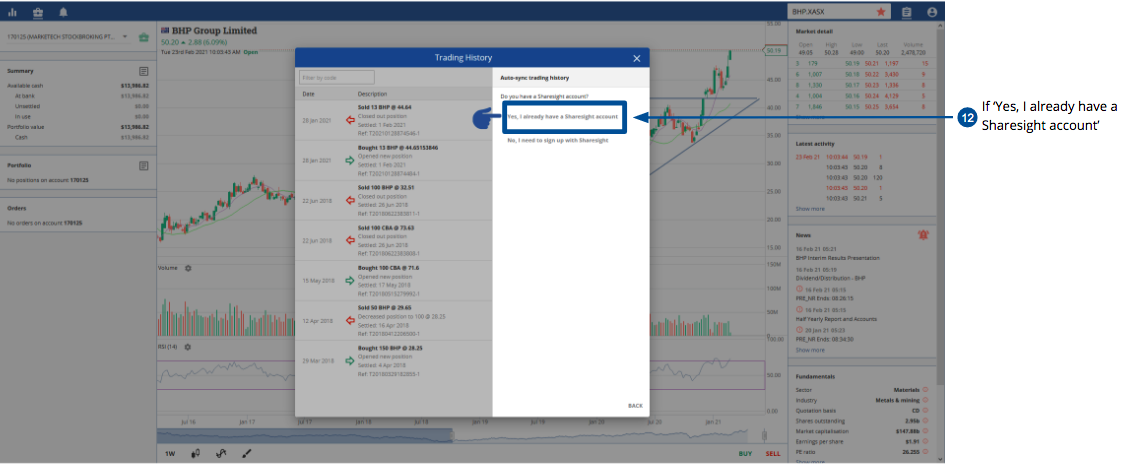Click 'Shares outstanding' row in Fundamentals
The image size is (1122, 464).
pos(862,421)
